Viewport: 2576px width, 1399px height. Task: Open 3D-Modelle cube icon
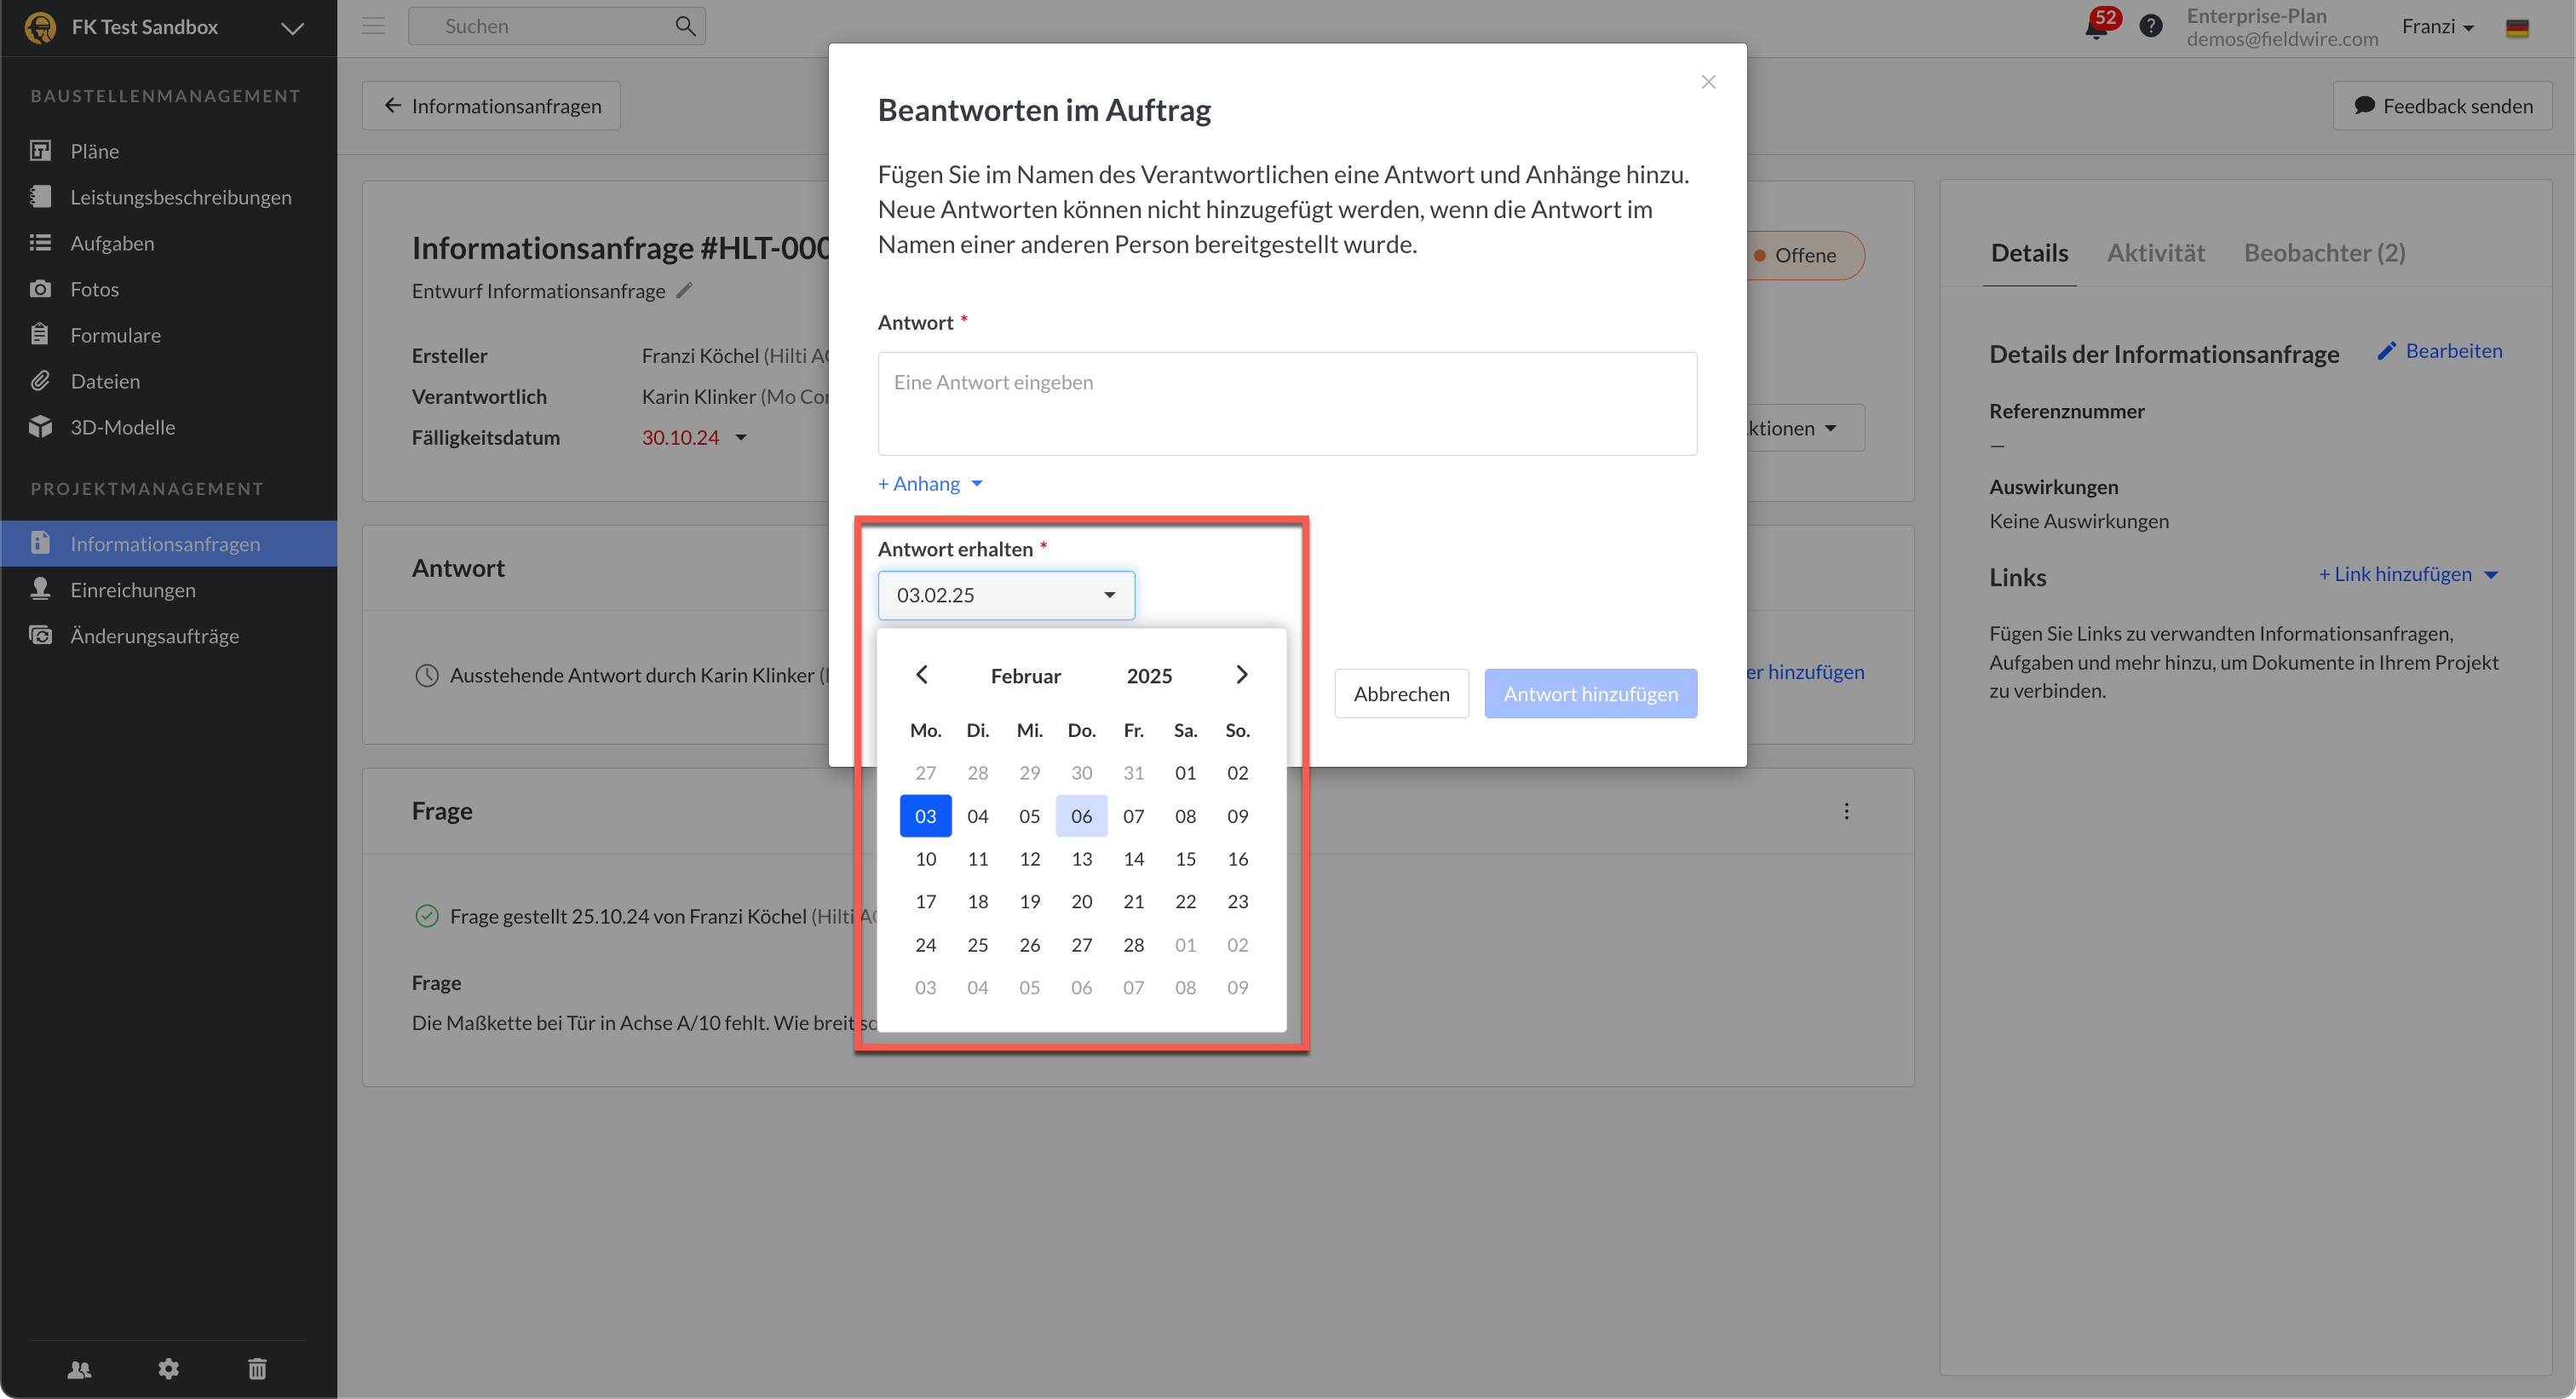40,427
